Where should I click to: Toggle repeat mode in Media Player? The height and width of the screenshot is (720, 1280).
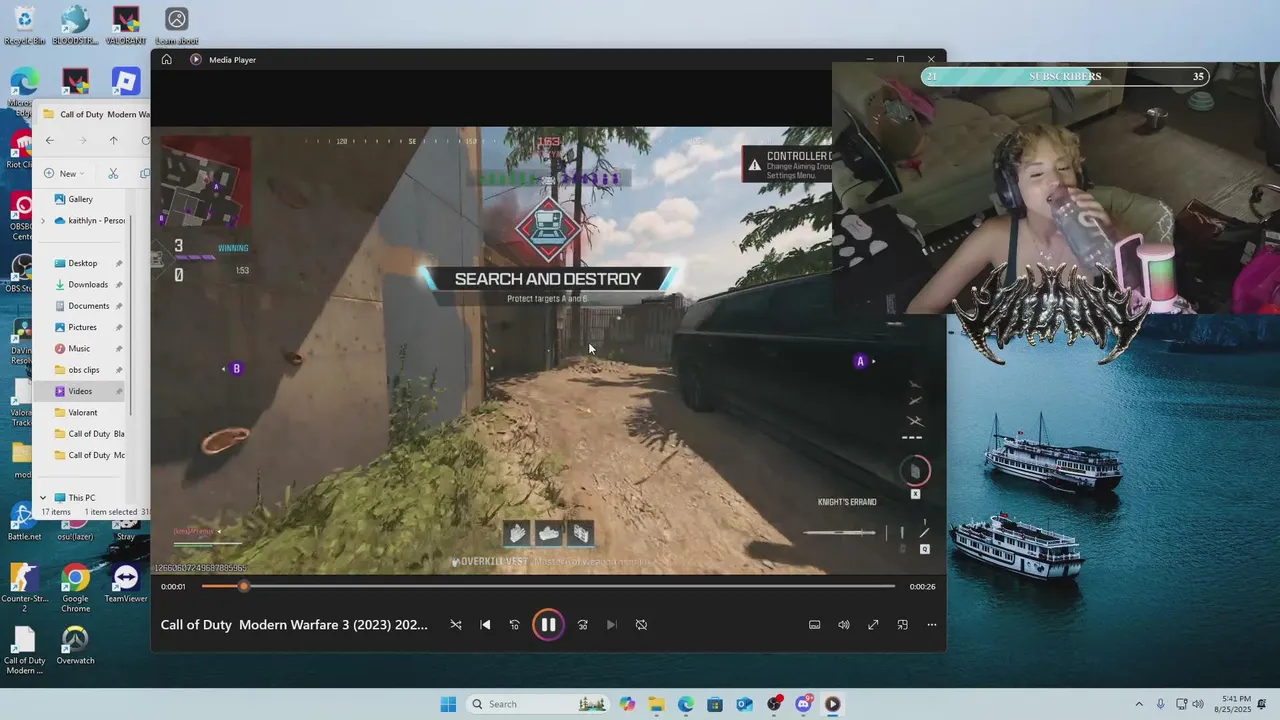point(641,625)
